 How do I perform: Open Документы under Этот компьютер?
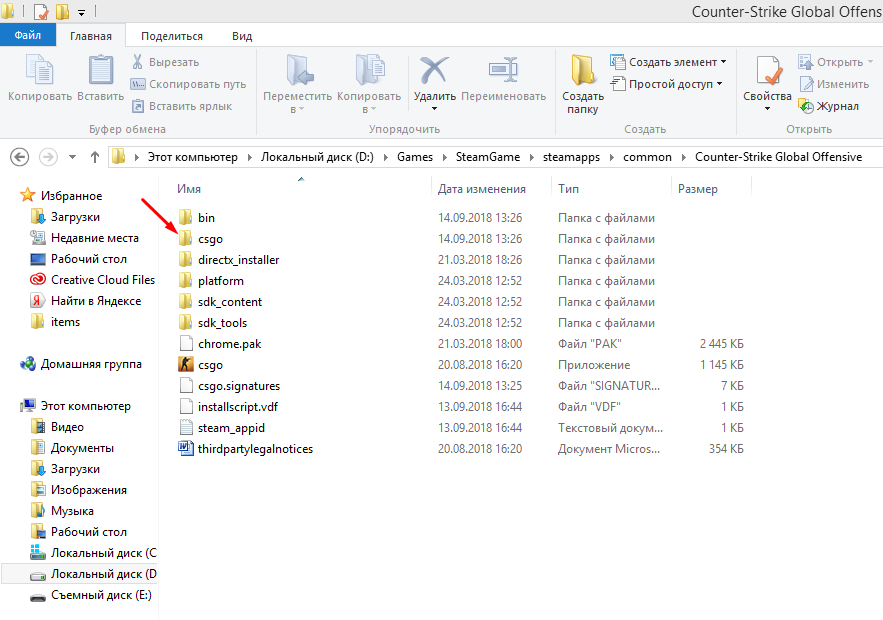click(72, 448)
